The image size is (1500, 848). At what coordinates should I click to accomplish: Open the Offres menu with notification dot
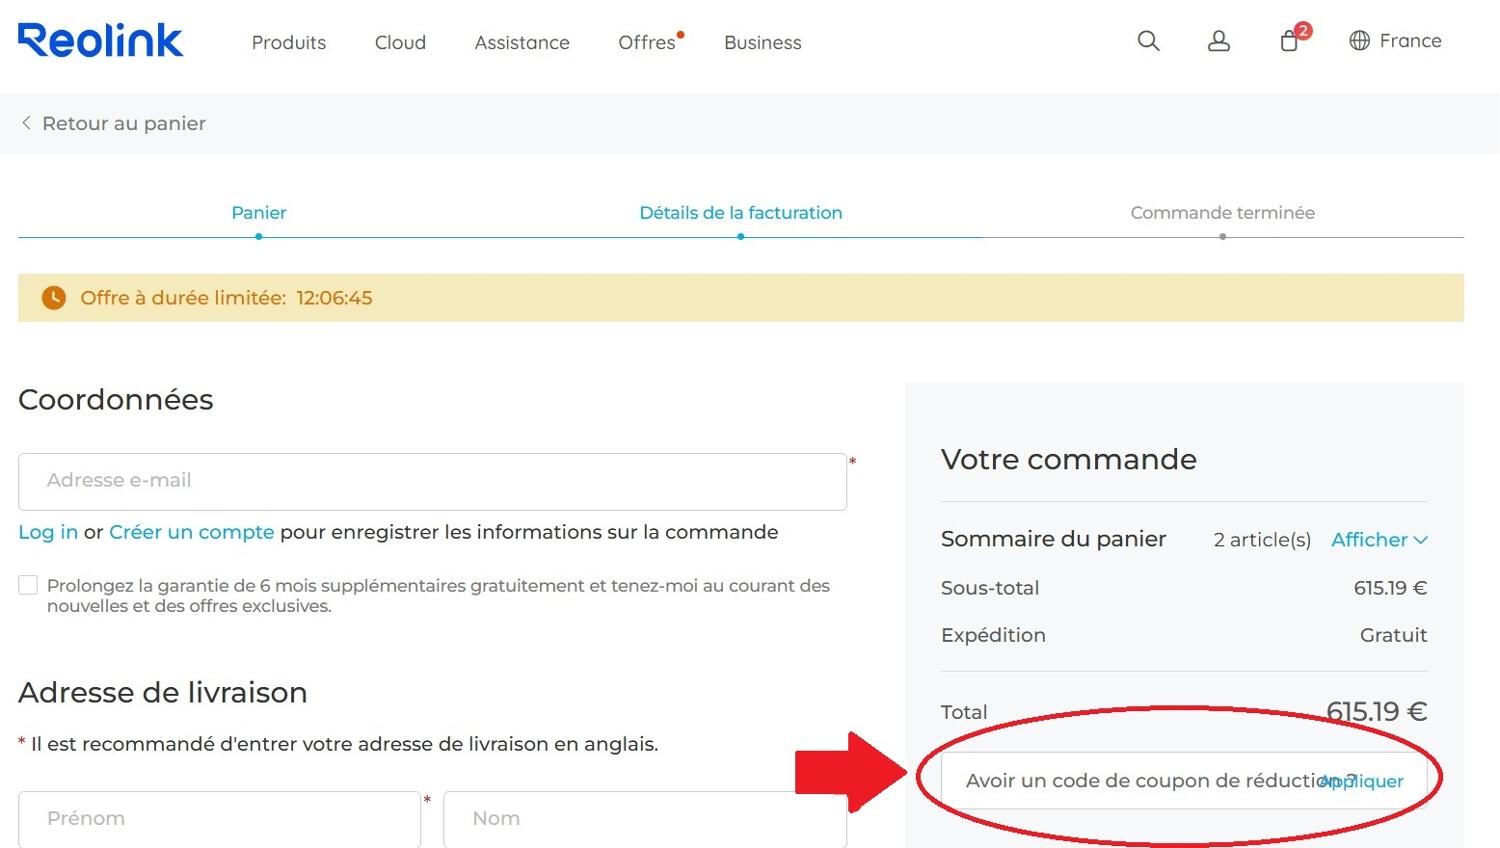coord(647,43)
